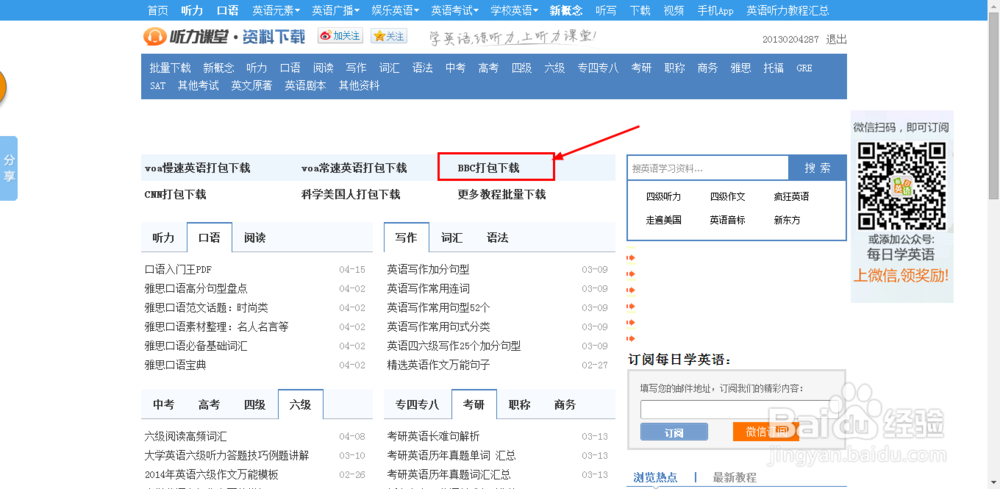The height and width of the screenshot is (489, 1000).
Task: Open 更多教程批量下载 link
Action: tap(502, 194)
